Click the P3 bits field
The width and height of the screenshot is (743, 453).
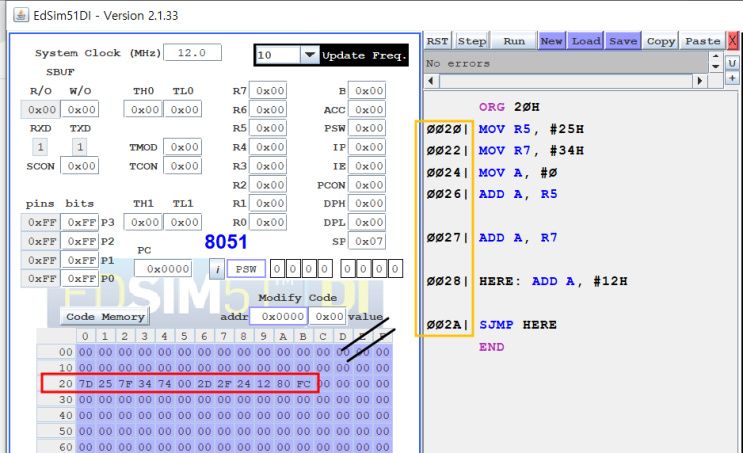(x=80, y=222)
